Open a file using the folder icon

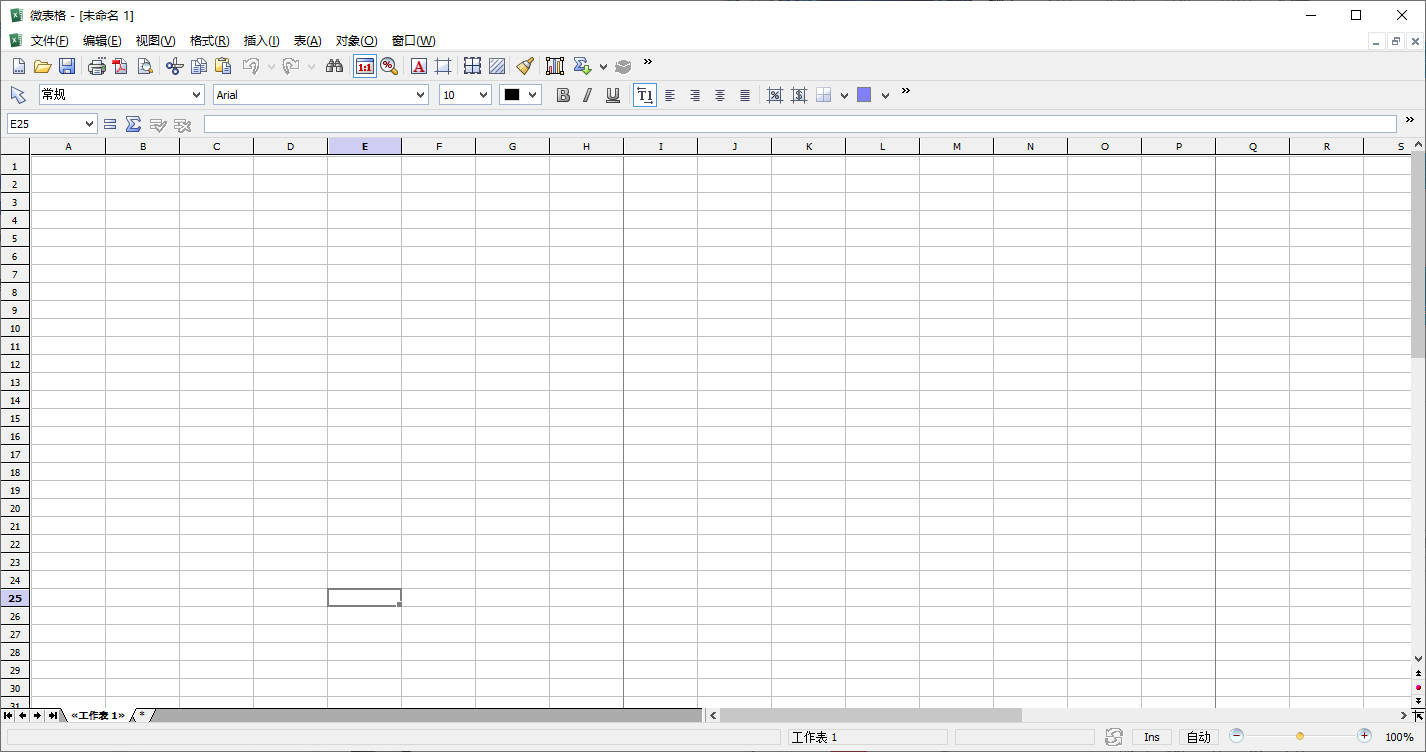coord(42,67)
